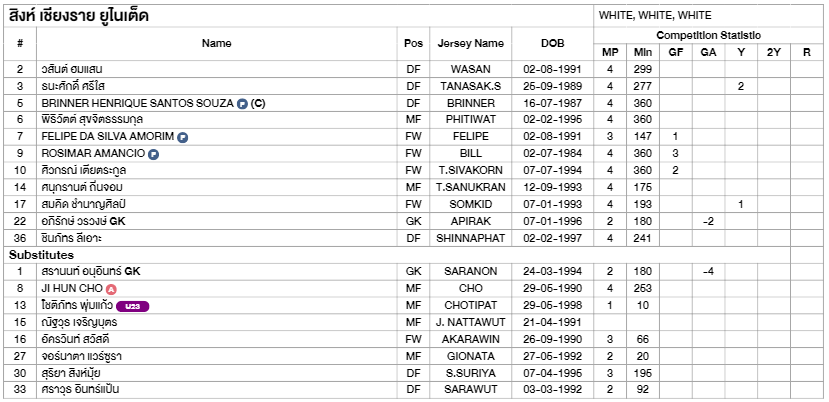Select the GIONATA jersey name cell
The height and width of the screenshot is (402, 829).
471,356
